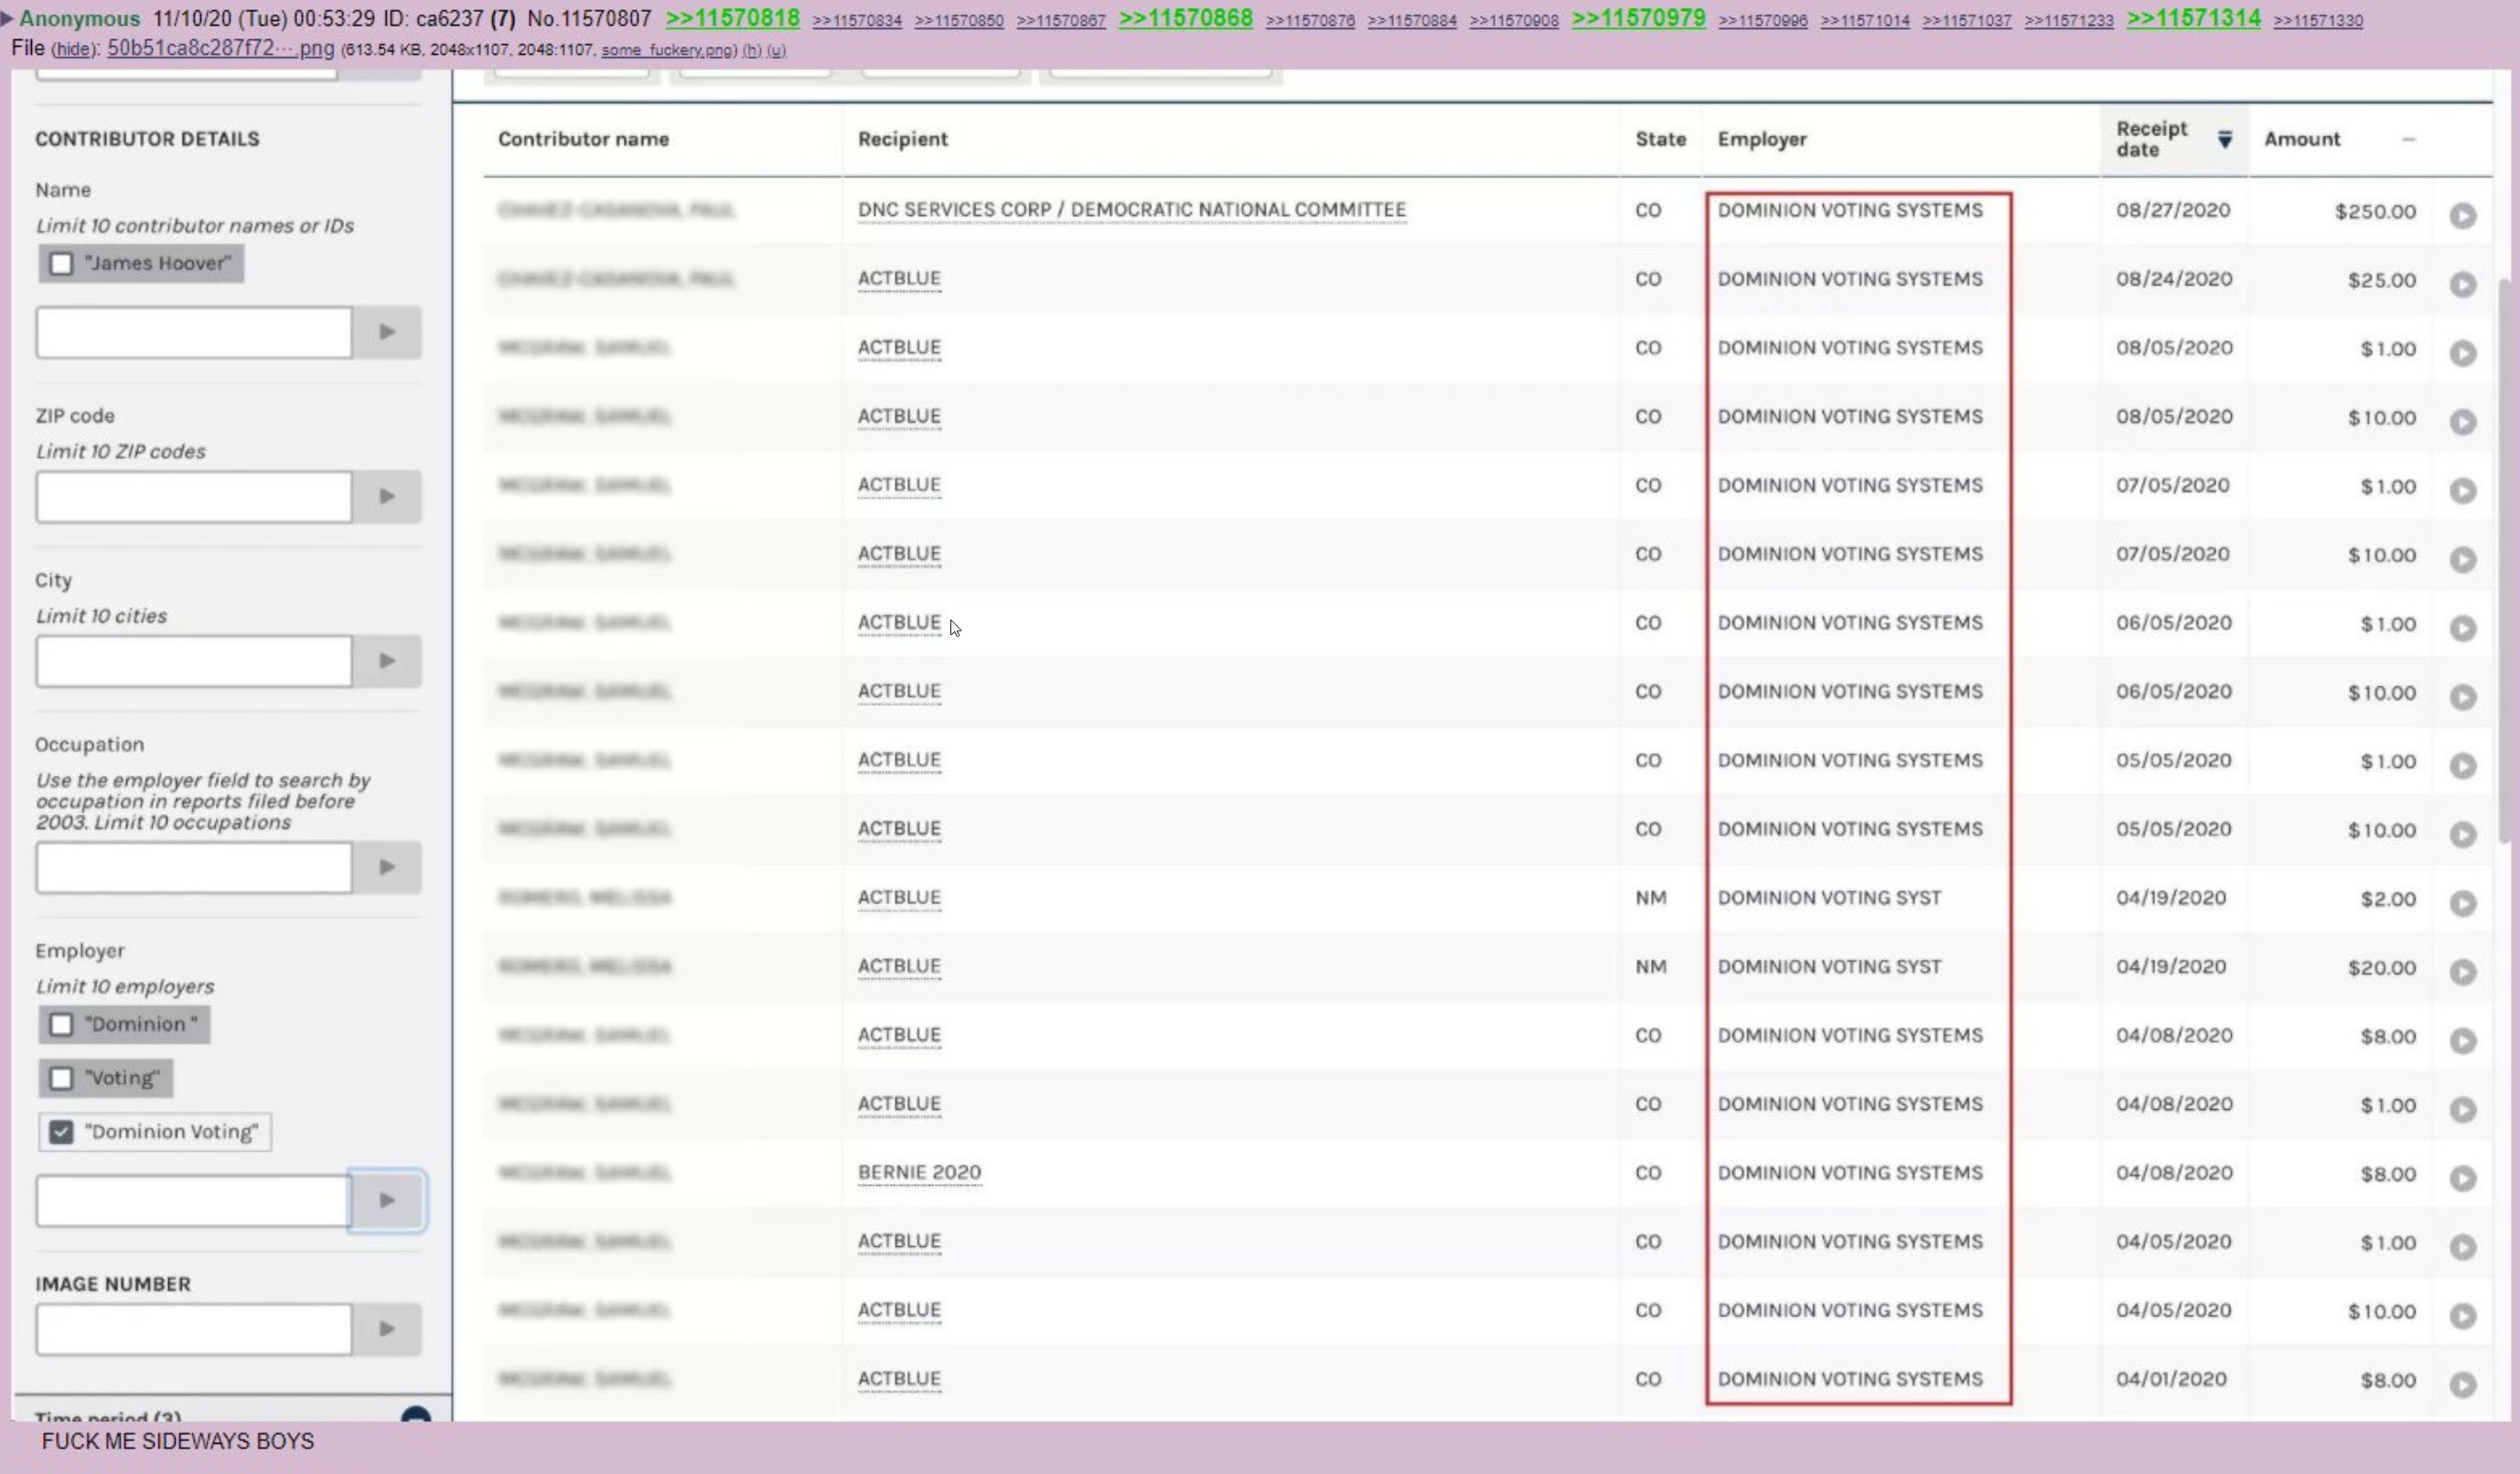Submit the contributor Name filter arrow
Screen dimensions: 2520x1474
pyautogui.click(x=386, y=332)
